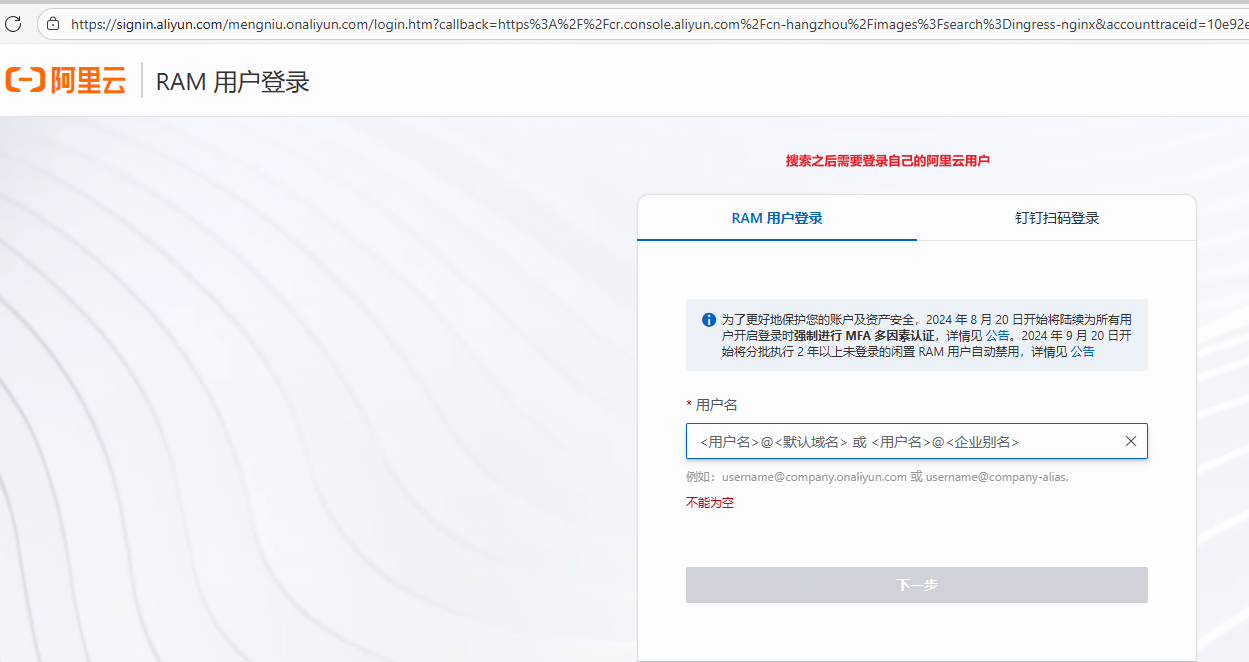Image resolution: width=1249 pixels, height=662 pixels.
Task: Click the 下一步 button
Action: click(x=916, y=585)
